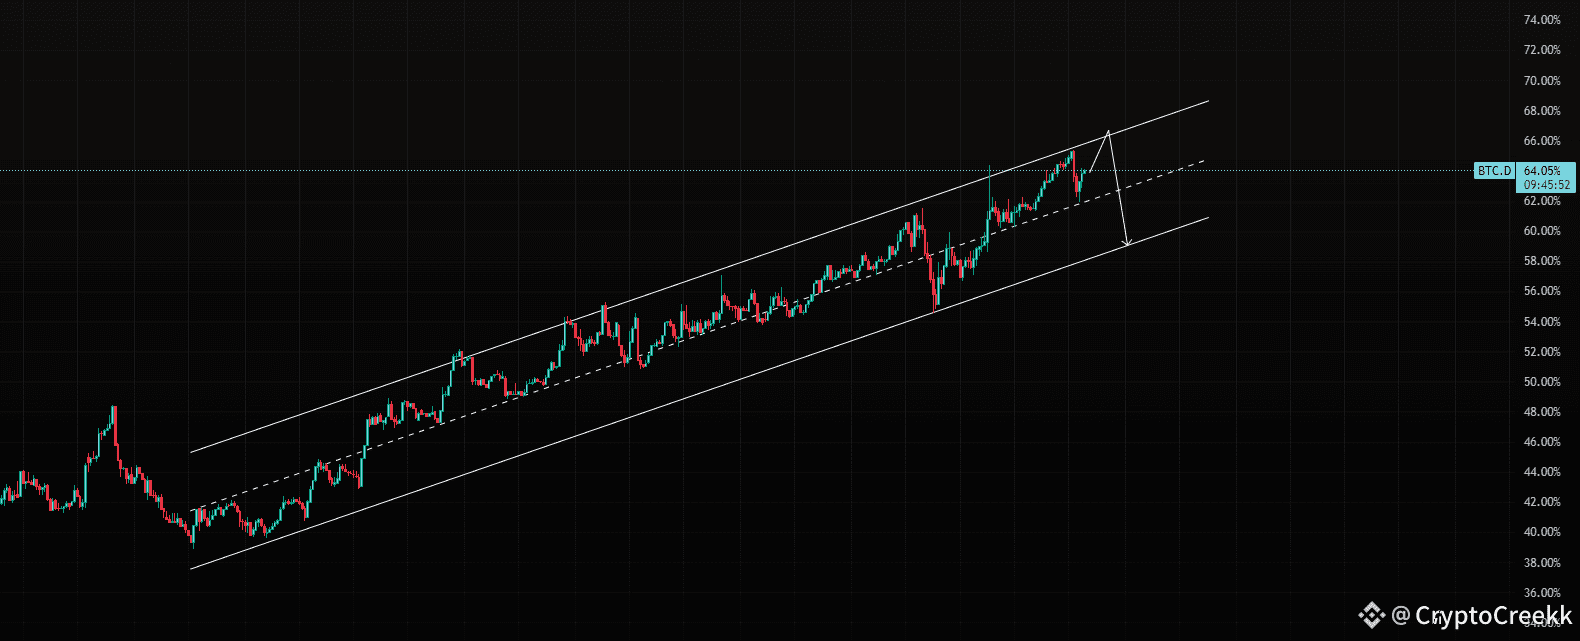Click the 50.00% price axis label
Image resolution: width=1580 pixels, height=641 pixels.
tap(1541, 382)
